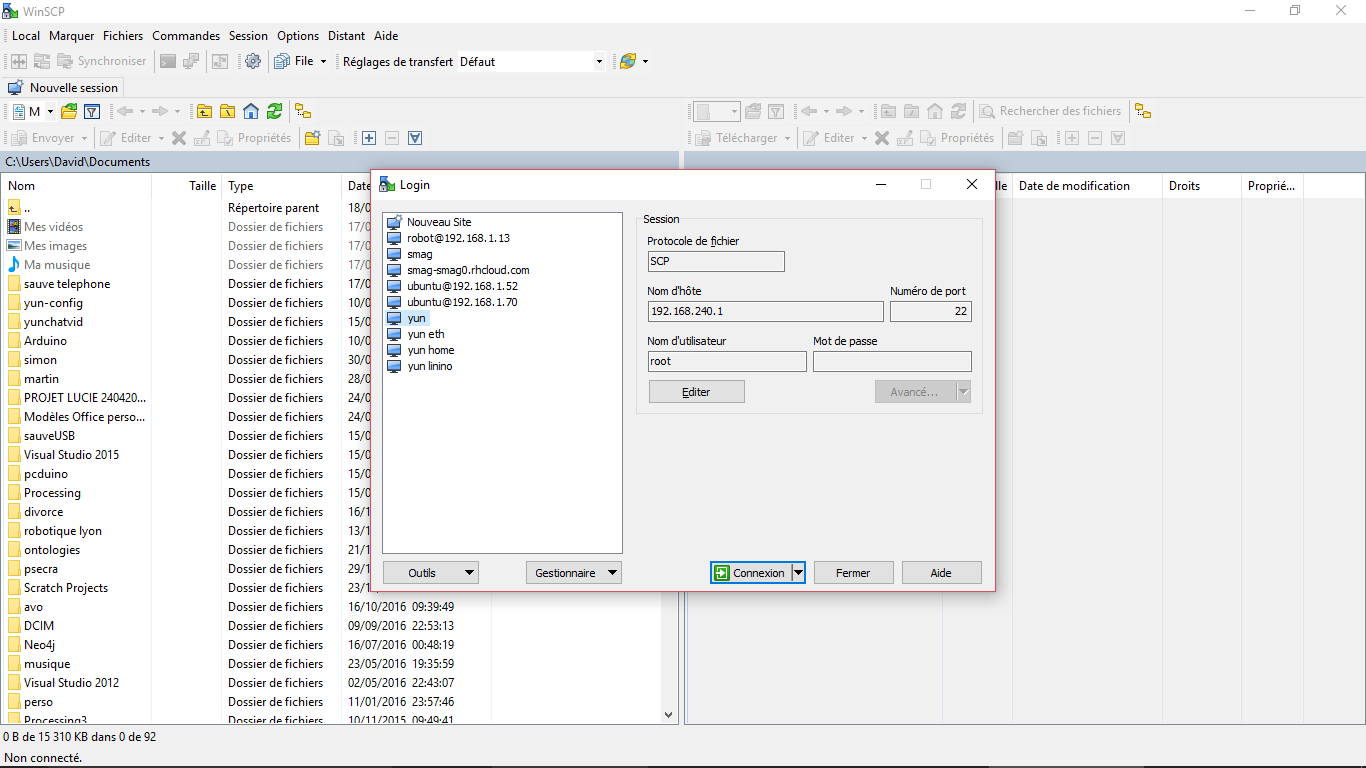Expand the arrow next to Connexion
This screenshot has width=1366, height=768.
coord(798,573)
